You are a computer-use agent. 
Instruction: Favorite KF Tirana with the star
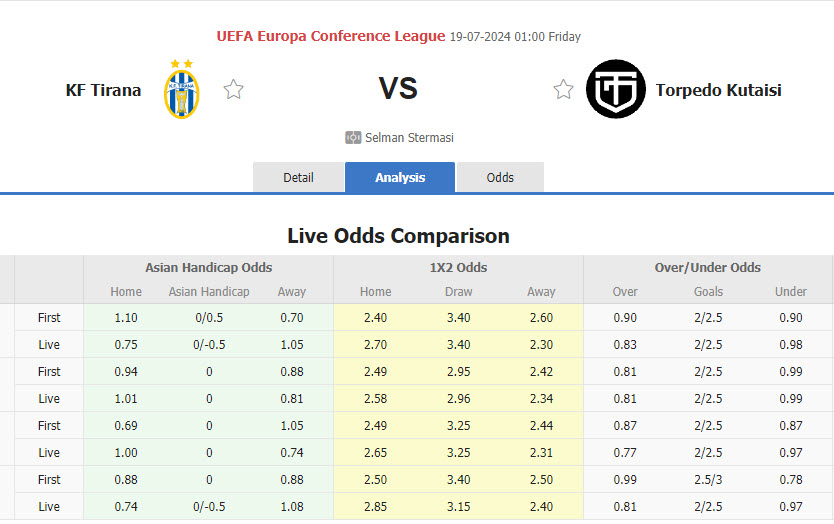pos(233,90)
